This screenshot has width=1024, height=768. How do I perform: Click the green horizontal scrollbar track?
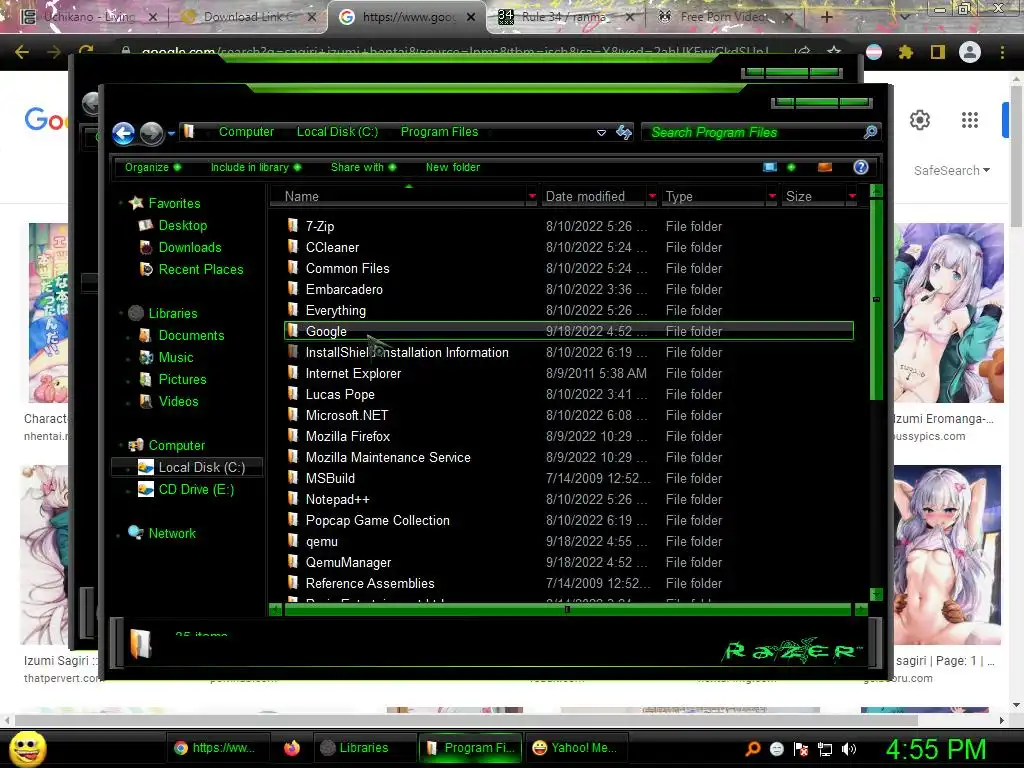click(x=568, y=610)
